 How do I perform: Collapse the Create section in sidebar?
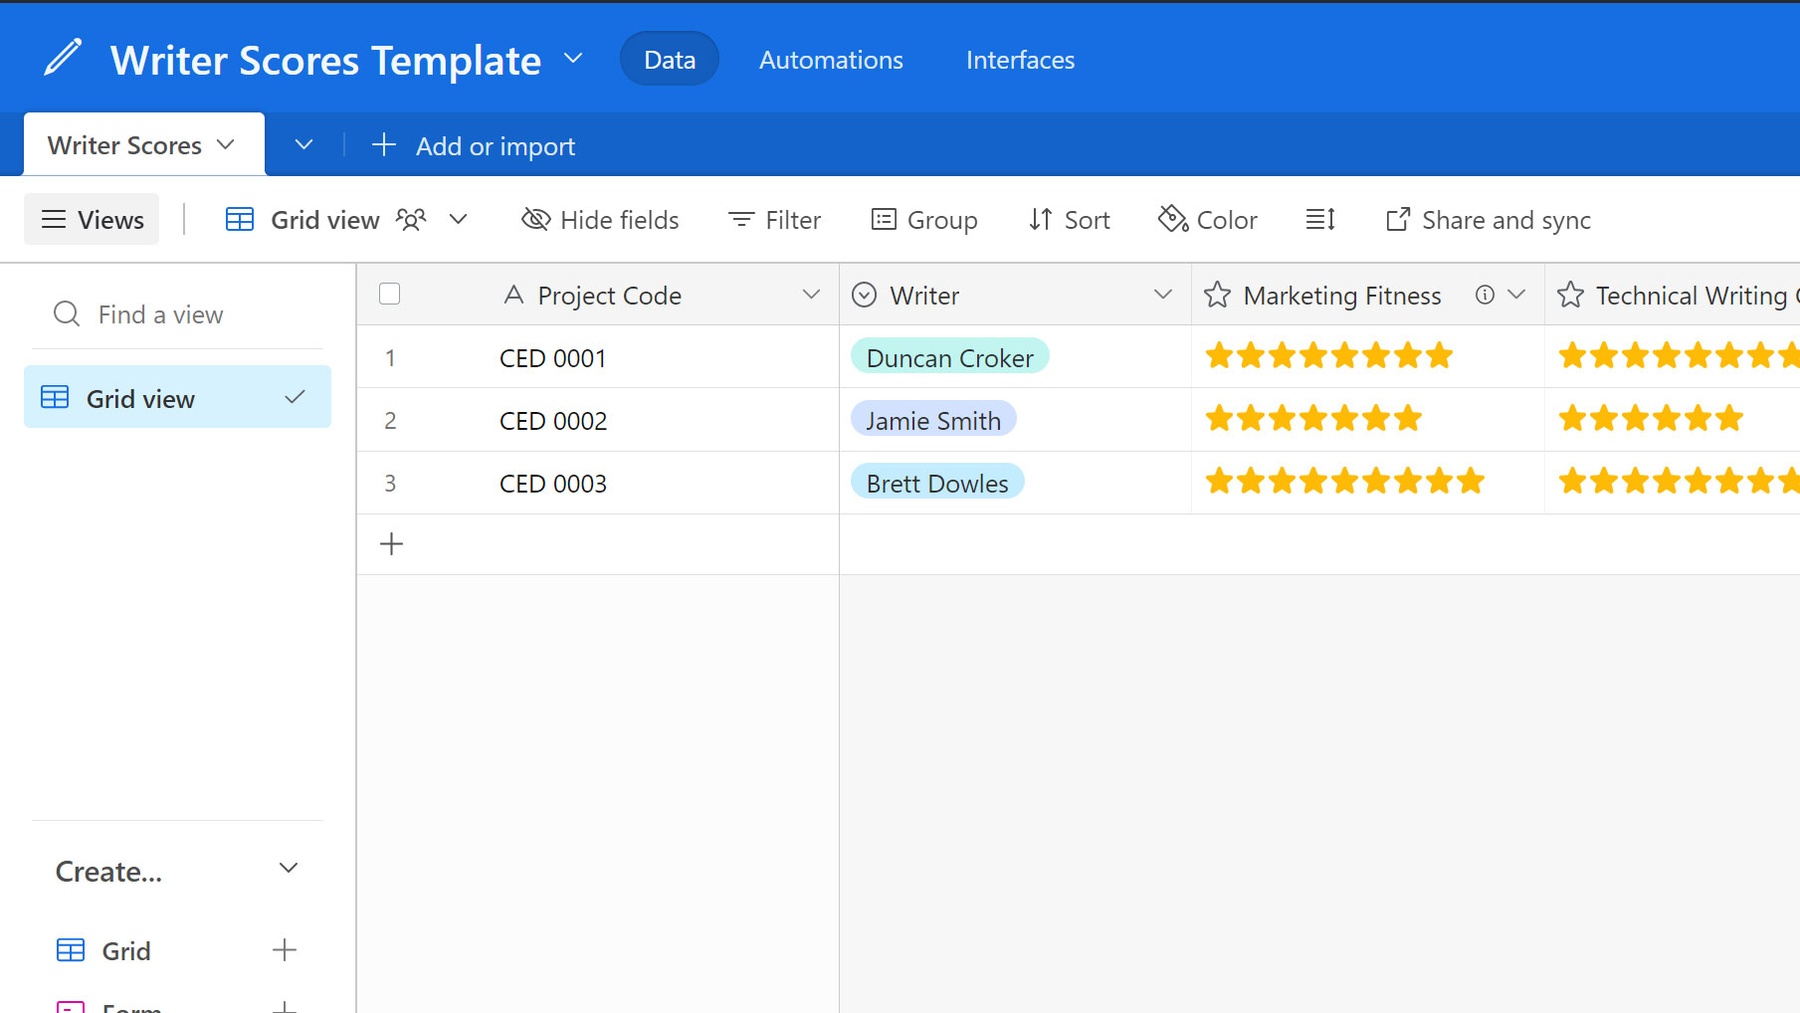tap(288, 868)
